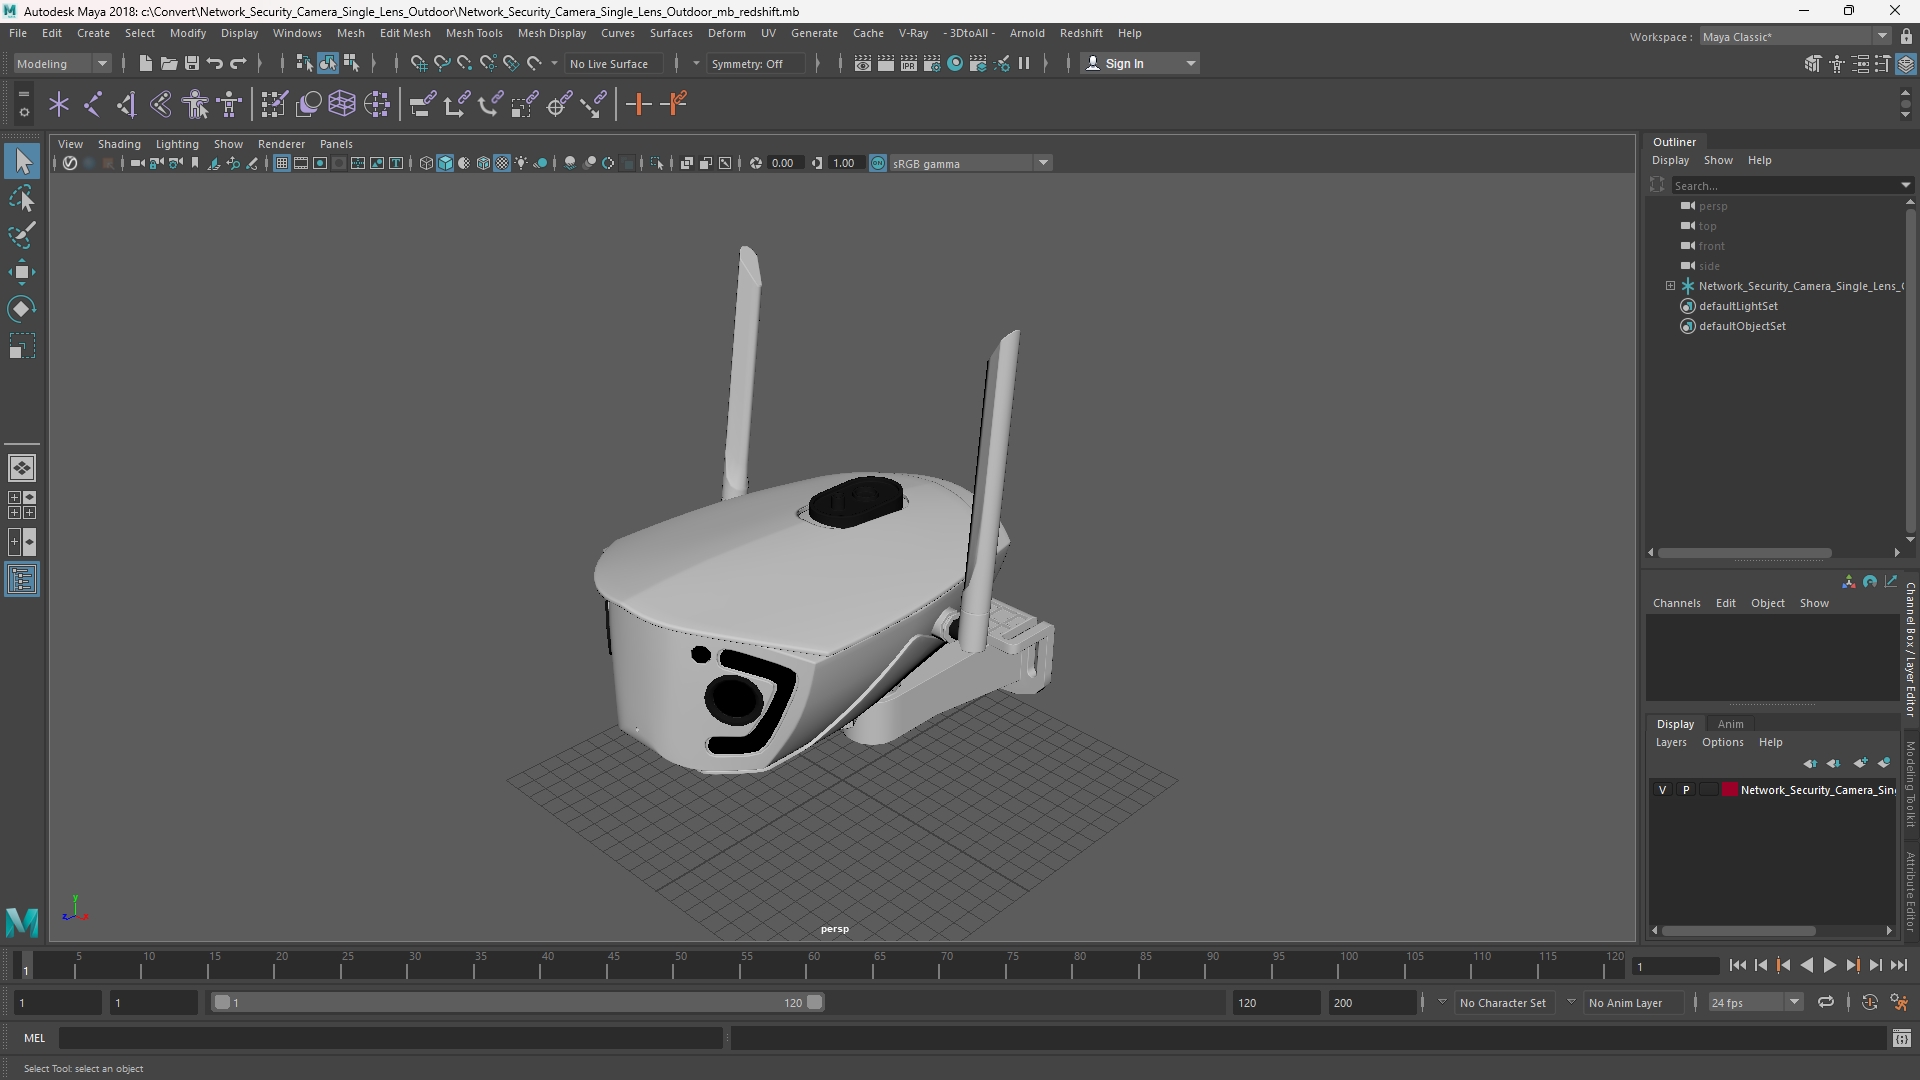Open the Mesh Tools menu
Image resolution: width=1920 pixels, height=1080 pixels.
point(474,33)
